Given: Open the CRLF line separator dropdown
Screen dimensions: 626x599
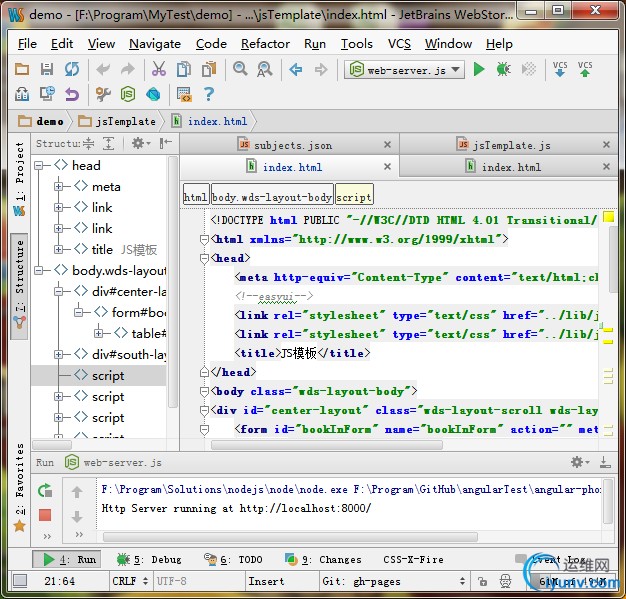Looking at the screenshot, I should [x=130, y=581].
